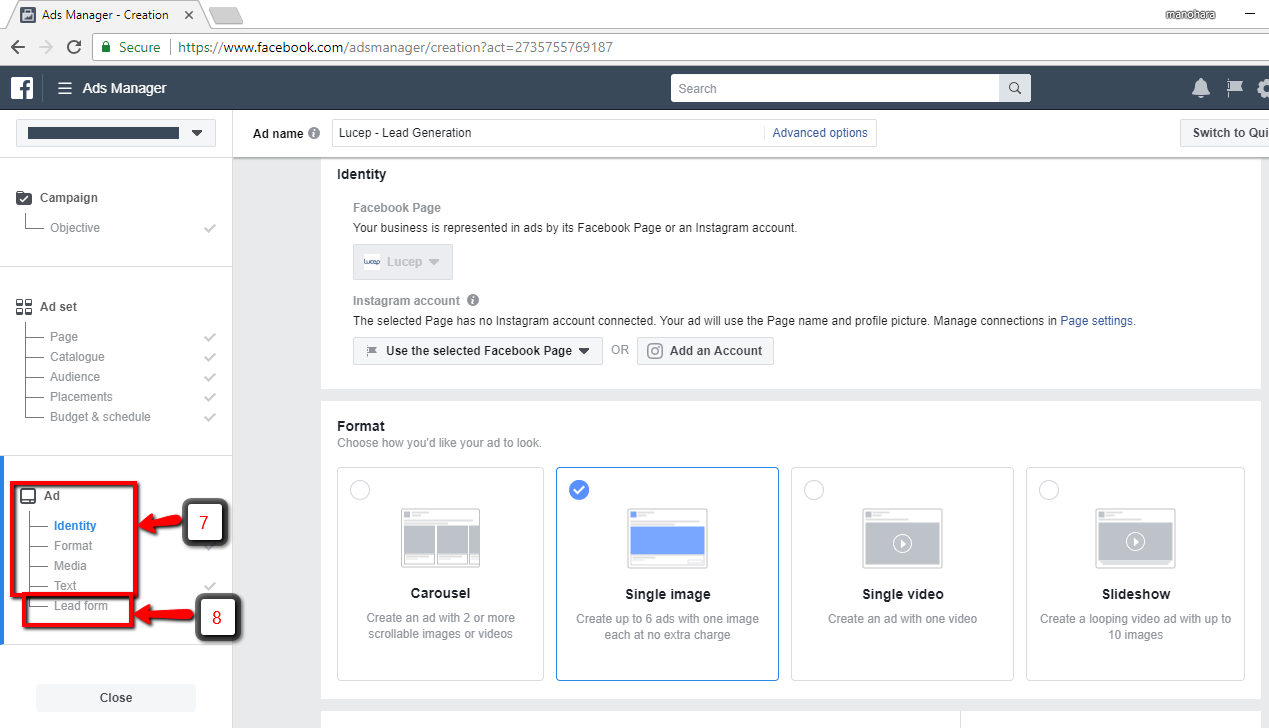Screen dimensions: 1269x728
Task: Expand Use the selected Facebook Page dropdown
Action: pyautogui.click(x=478, y=351)
